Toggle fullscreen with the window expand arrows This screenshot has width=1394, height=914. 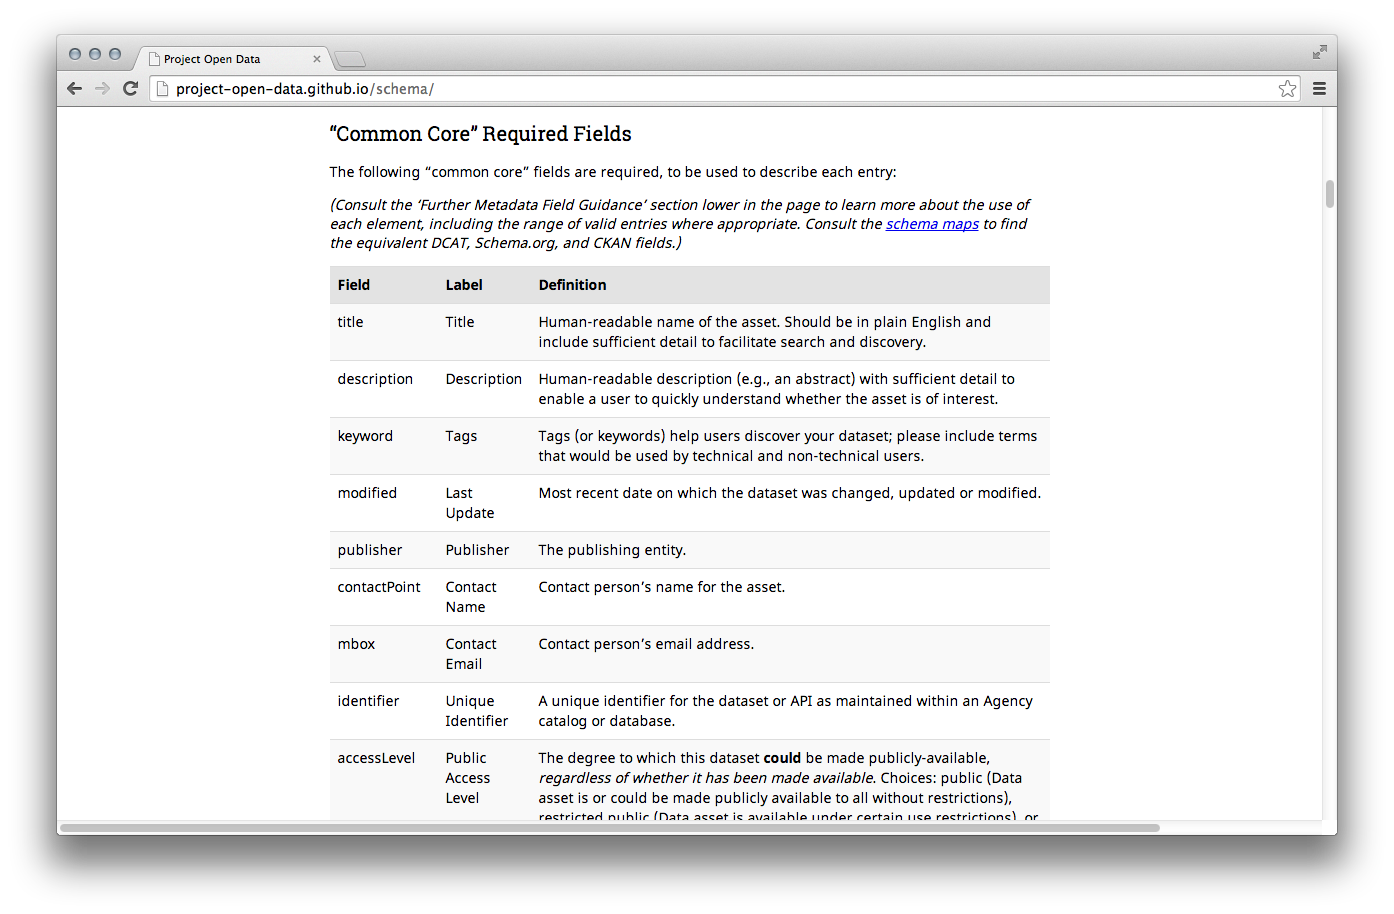coord(1319,52)
